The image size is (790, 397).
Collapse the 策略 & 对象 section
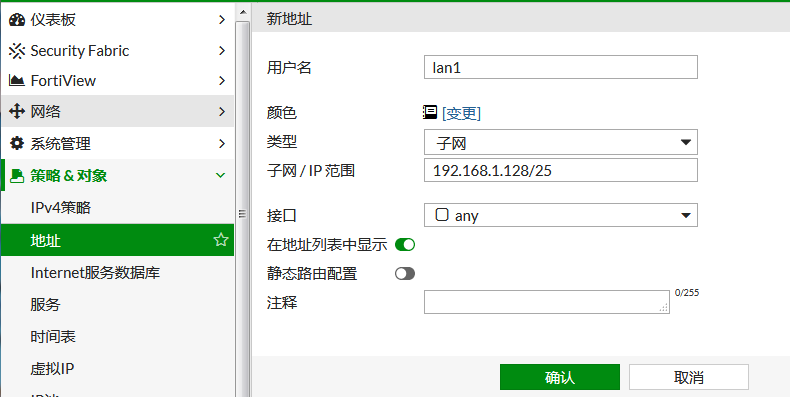click(x=220, y=176)
